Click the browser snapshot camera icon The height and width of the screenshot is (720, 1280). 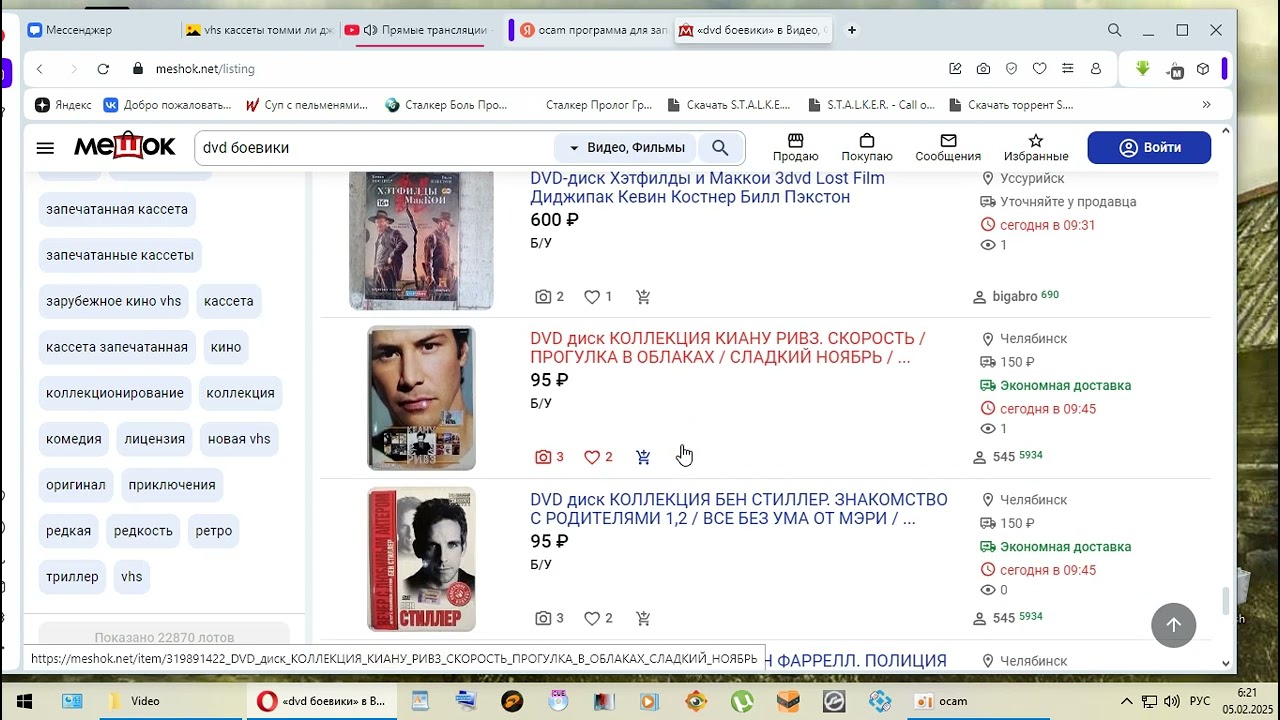[x=984, y=69]
